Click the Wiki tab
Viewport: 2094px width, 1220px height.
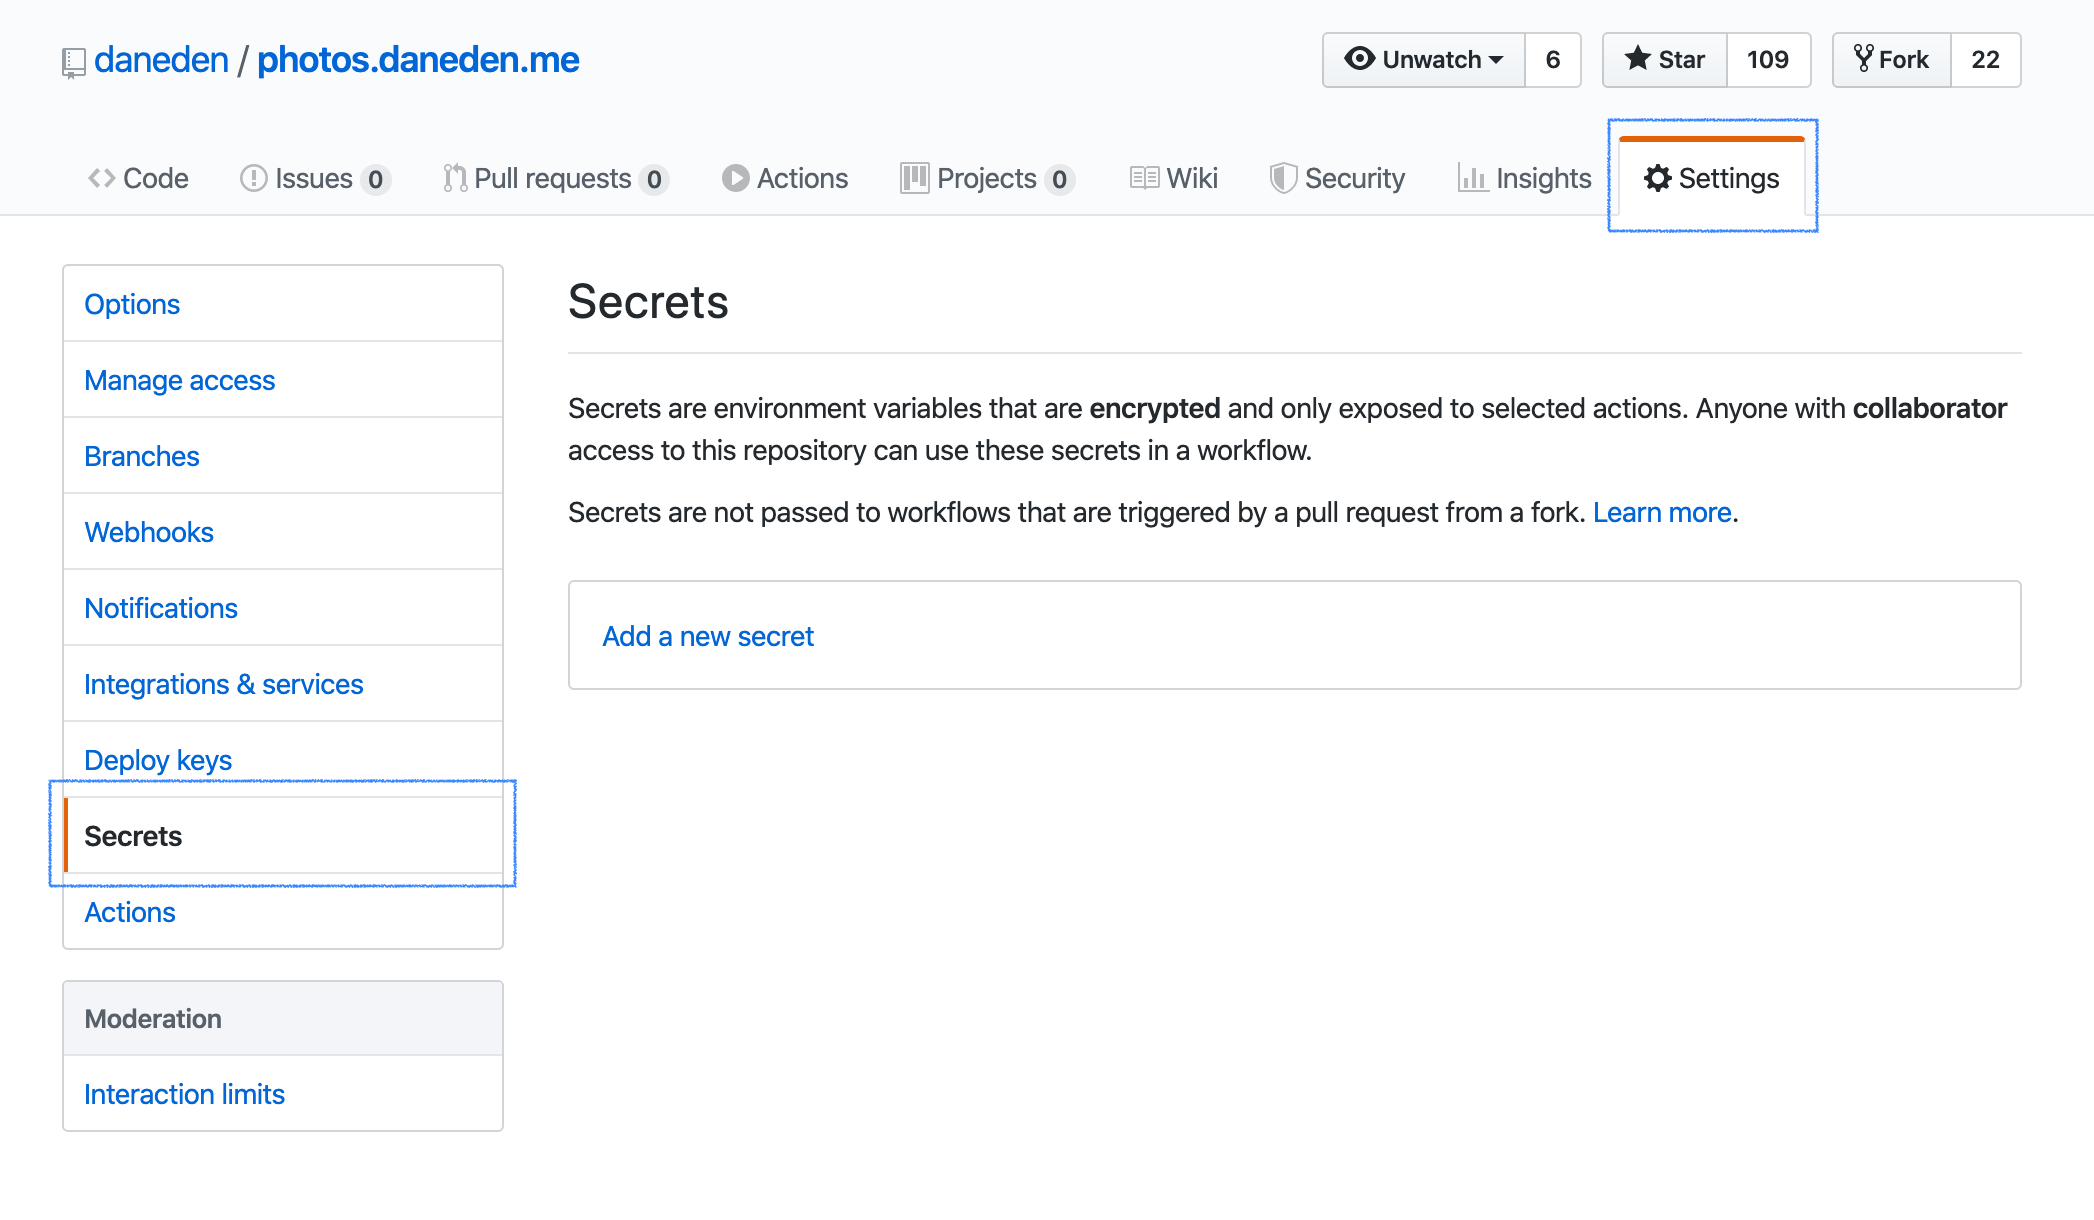pos(1172,177)
